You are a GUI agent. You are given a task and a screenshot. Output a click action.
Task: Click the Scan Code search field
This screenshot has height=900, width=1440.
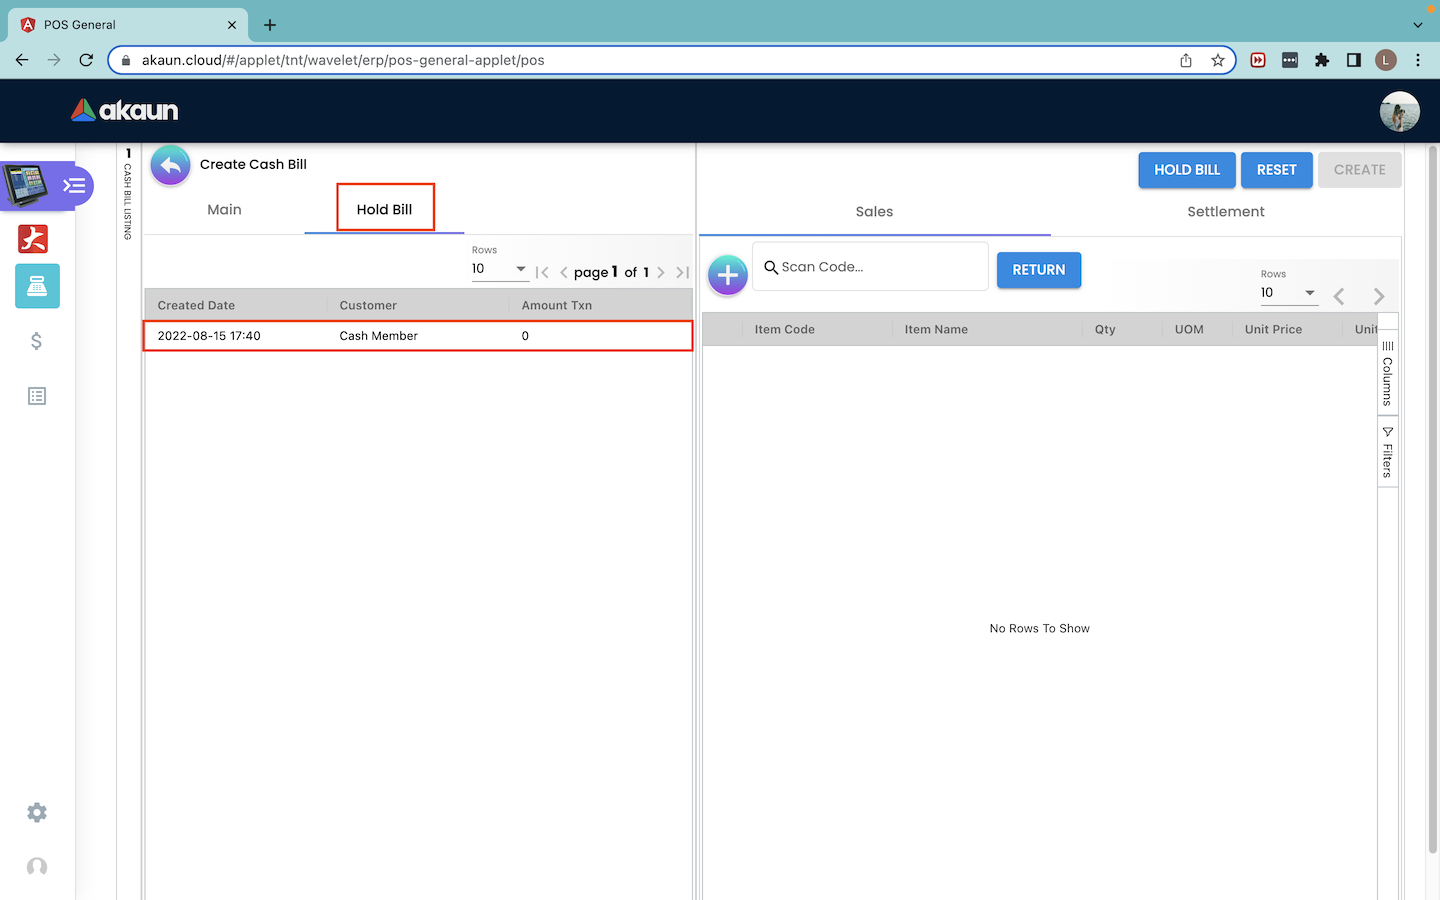click(x=870, y=267)
